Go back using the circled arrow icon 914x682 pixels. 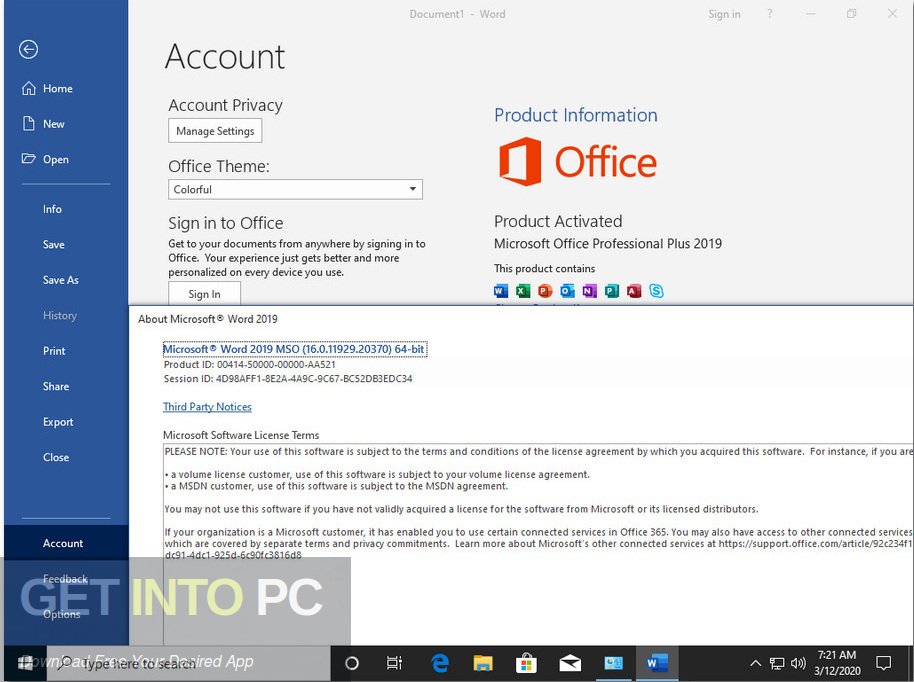pyautogui.click(x=28, y=50)
